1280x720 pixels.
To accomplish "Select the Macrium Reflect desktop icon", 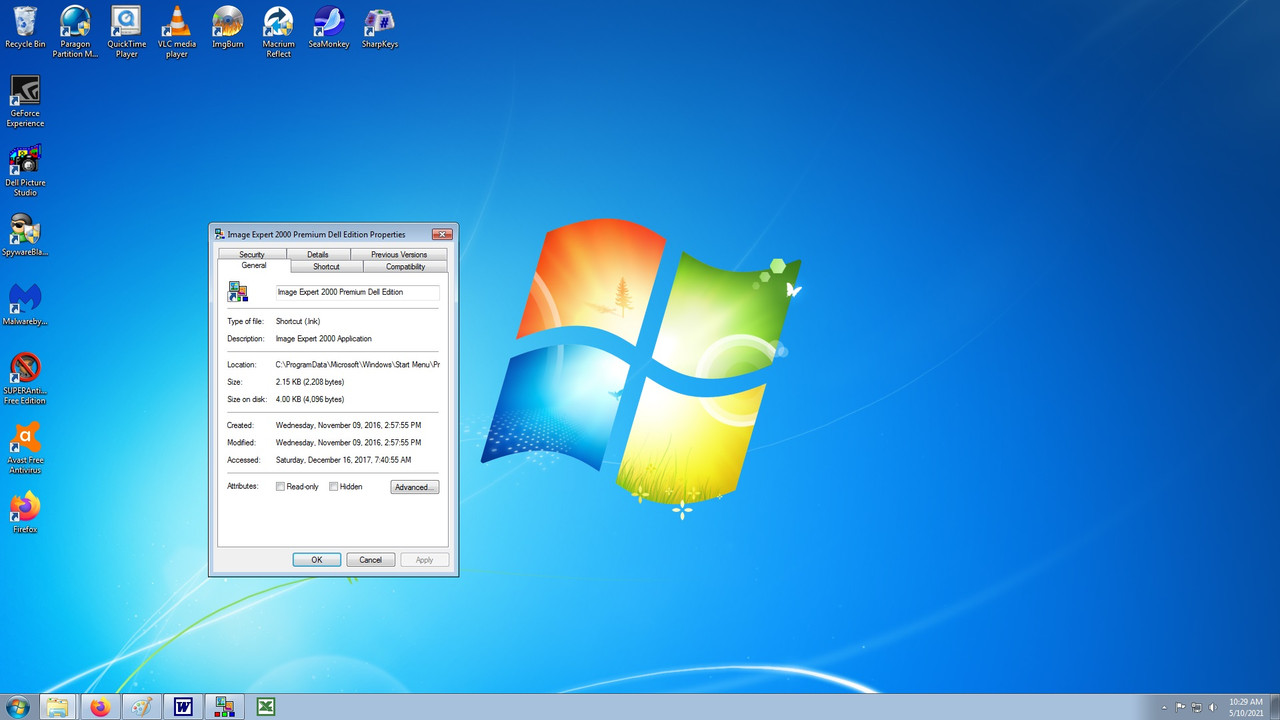I will click(278, 25).
